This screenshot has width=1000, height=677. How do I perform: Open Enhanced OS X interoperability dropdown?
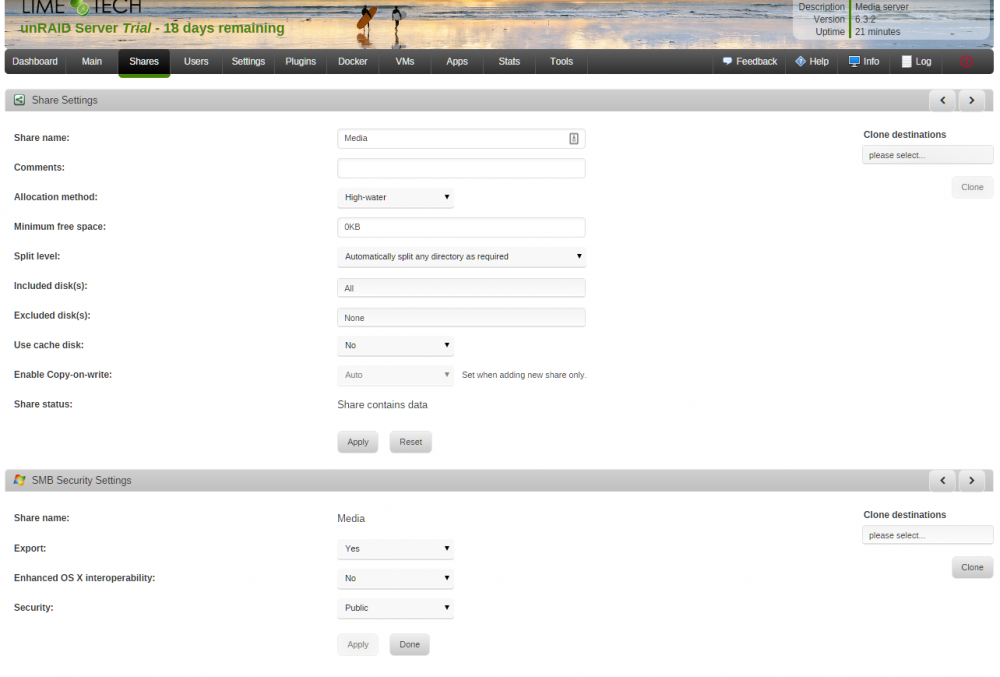pyautogui.click(x=395, y=578)
